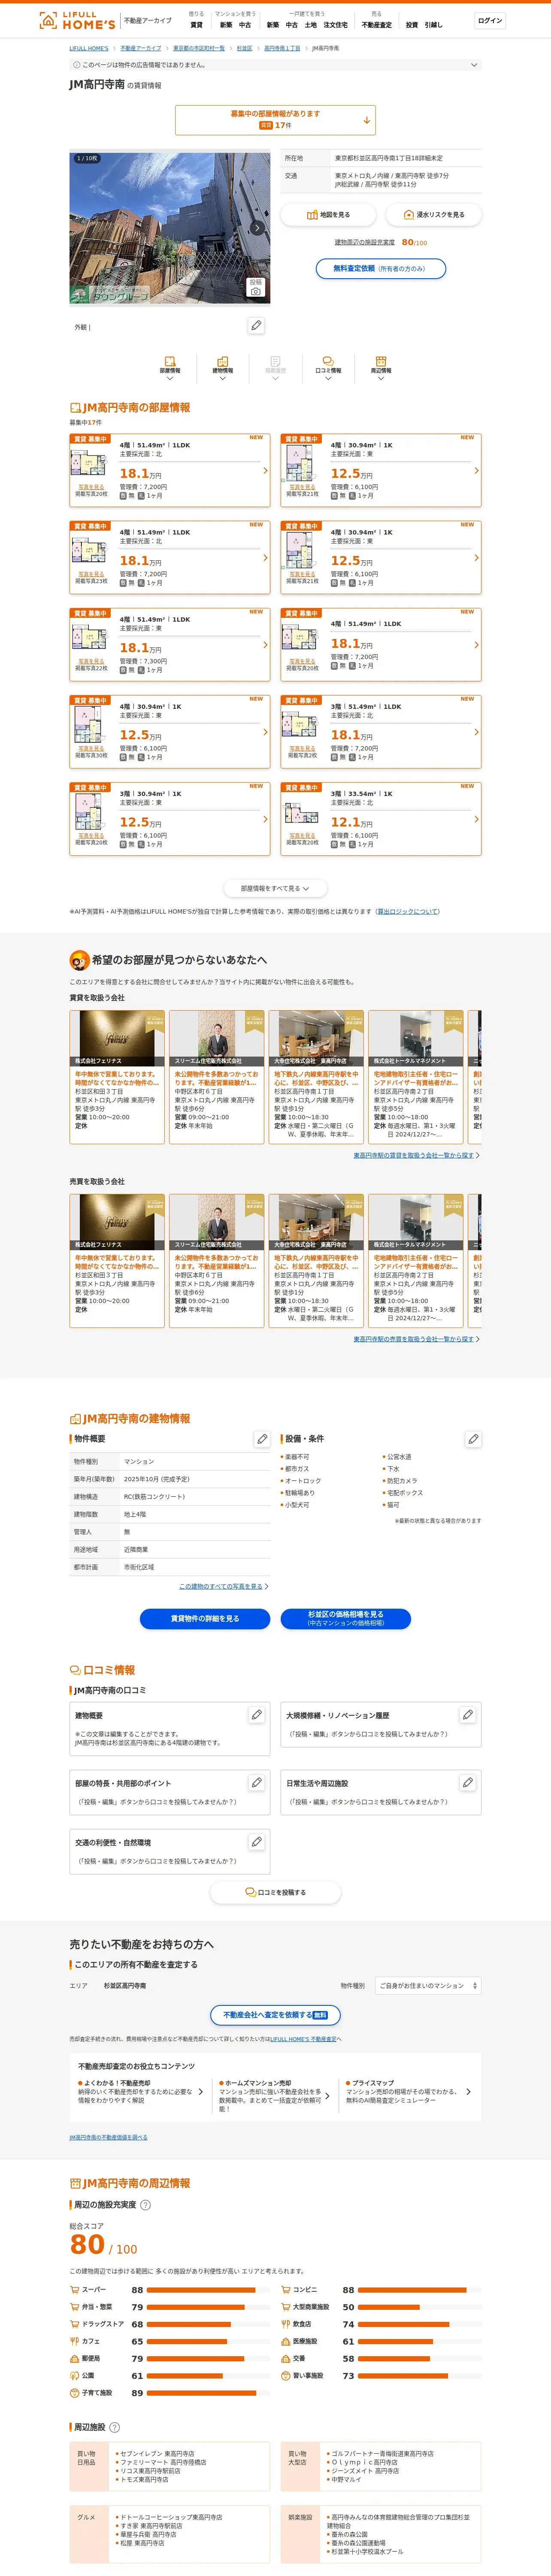Screen dimensions: 551x2576
Task: Open 杉並区 breadcrumb link
Action: tap(244, 48)
